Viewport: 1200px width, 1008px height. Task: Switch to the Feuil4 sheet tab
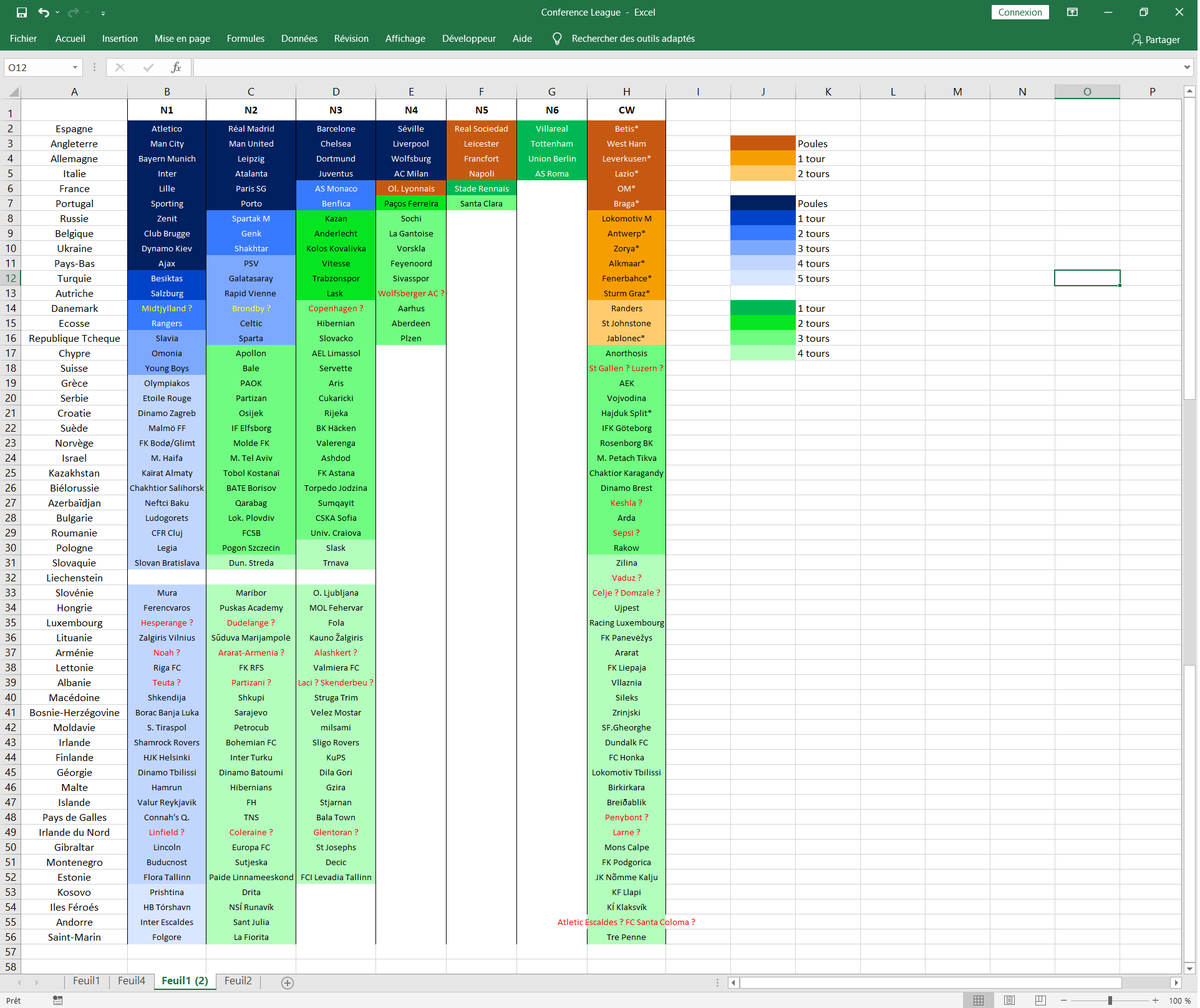[131, 981]
